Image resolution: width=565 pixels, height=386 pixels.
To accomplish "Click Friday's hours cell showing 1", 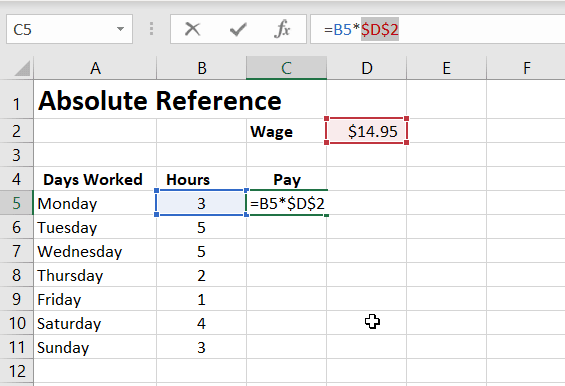I will (x=201, y=299).
